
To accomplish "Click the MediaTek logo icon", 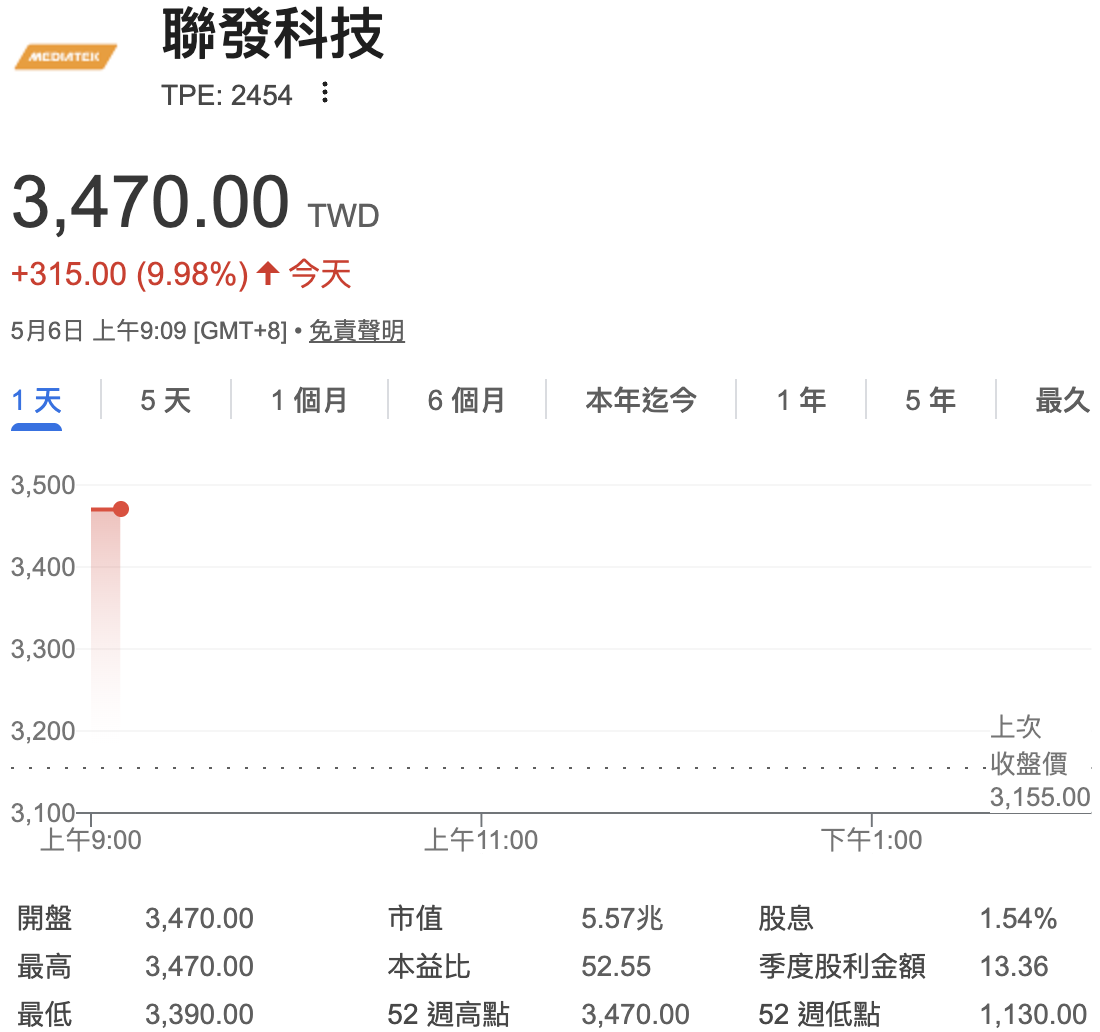I will [x=66, y=57].
